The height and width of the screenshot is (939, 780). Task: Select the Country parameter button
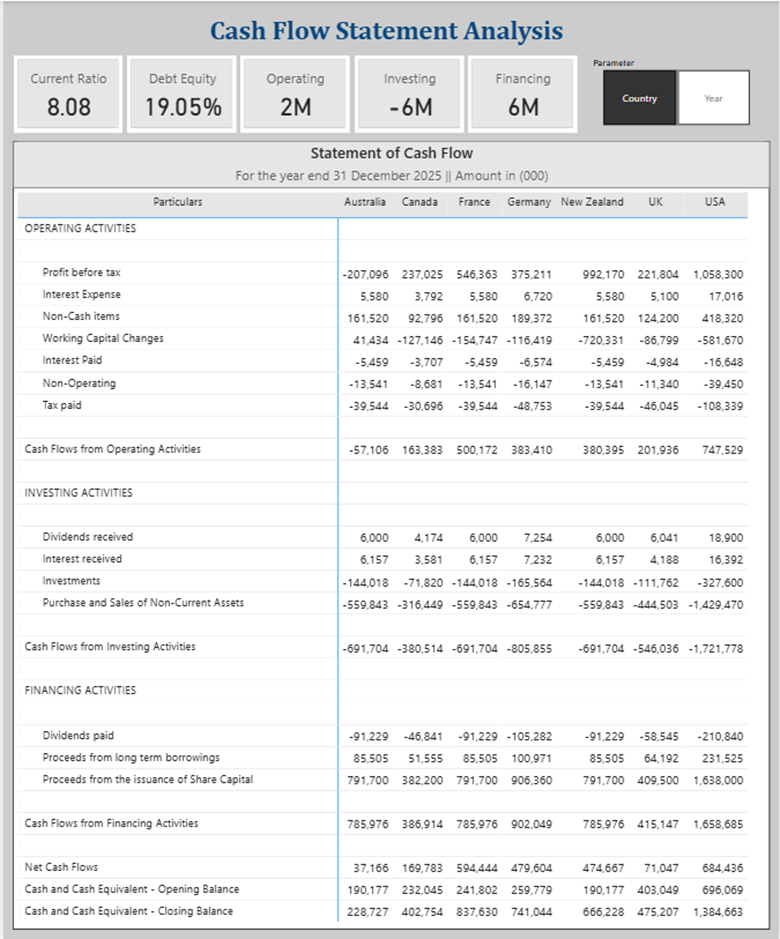pos(639,98)
